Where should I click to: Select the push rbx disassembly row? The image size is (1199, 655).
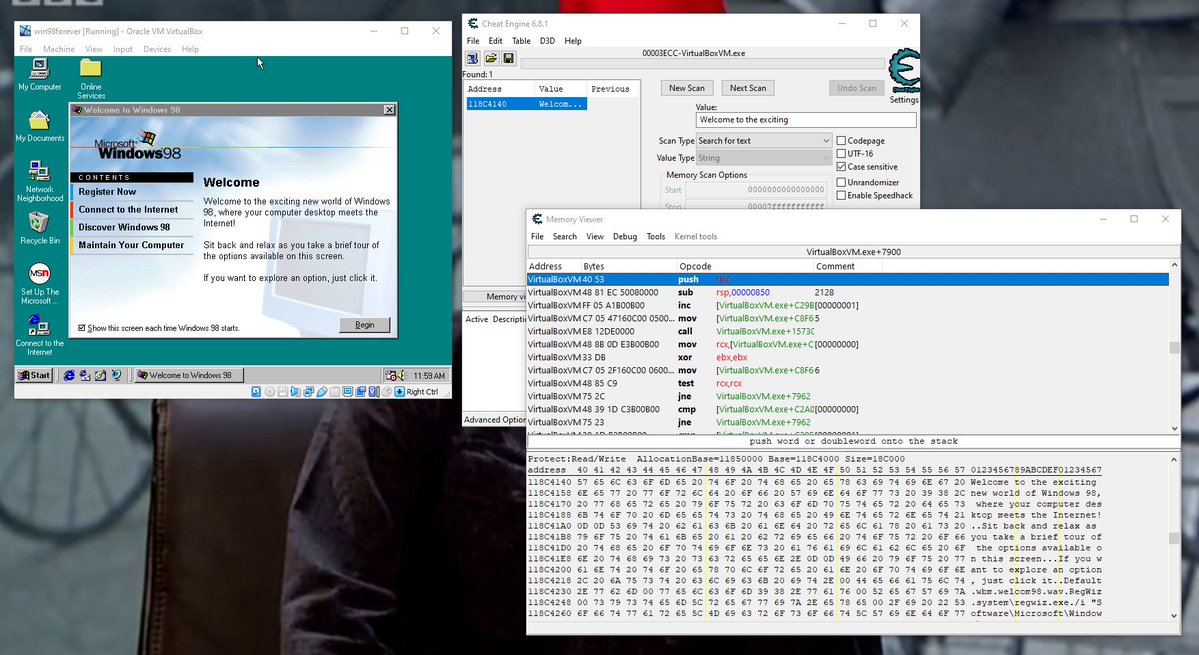coord(847,280)
